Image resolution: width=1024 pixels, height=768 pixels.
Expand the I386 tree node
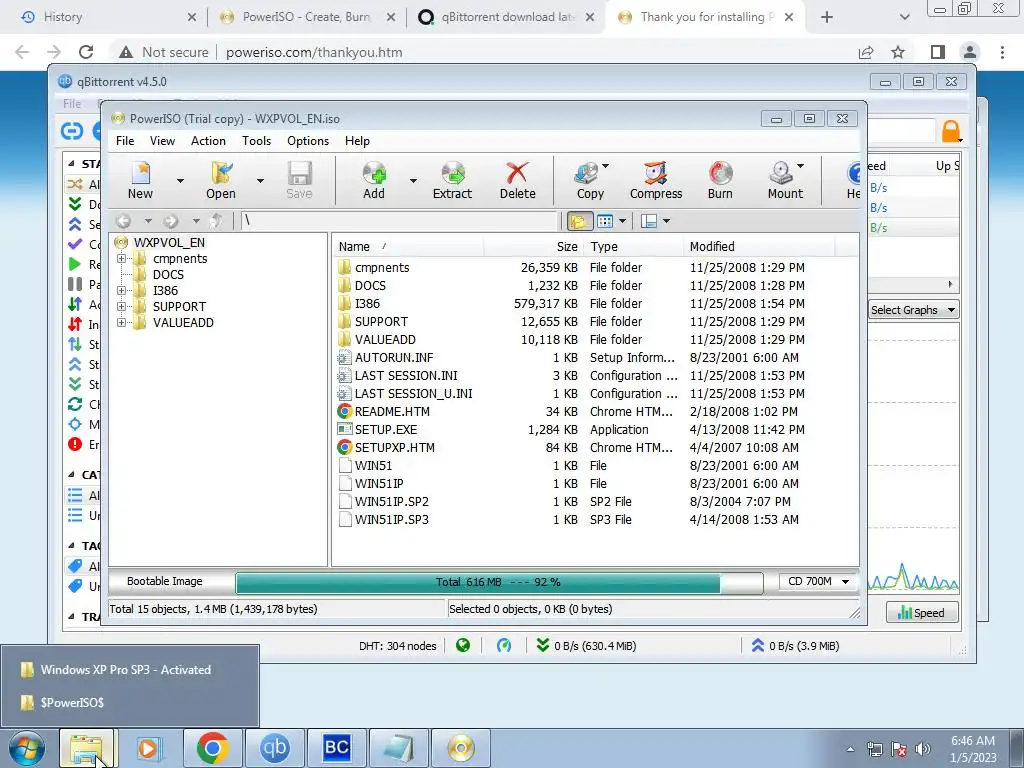121,291
